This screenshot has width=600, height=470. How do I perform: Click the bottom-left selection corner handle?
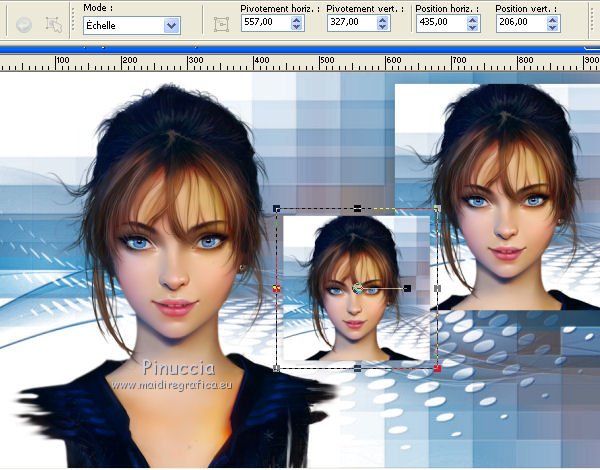277,368
